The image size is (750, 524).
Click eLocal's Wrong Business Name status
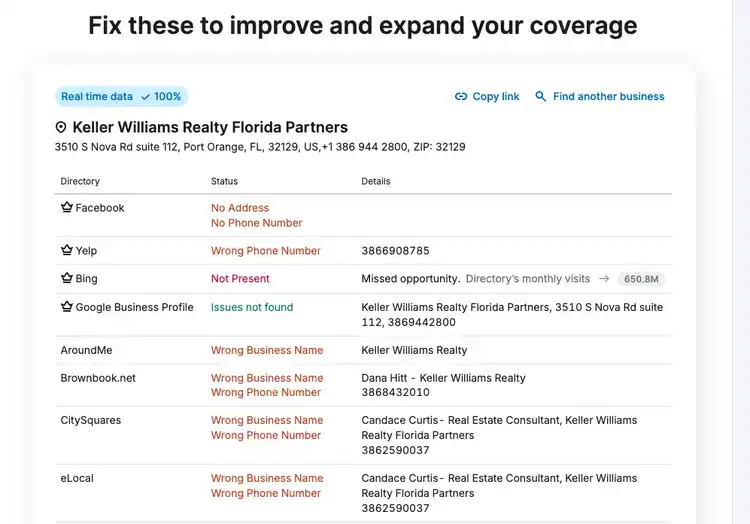point(267,478)
